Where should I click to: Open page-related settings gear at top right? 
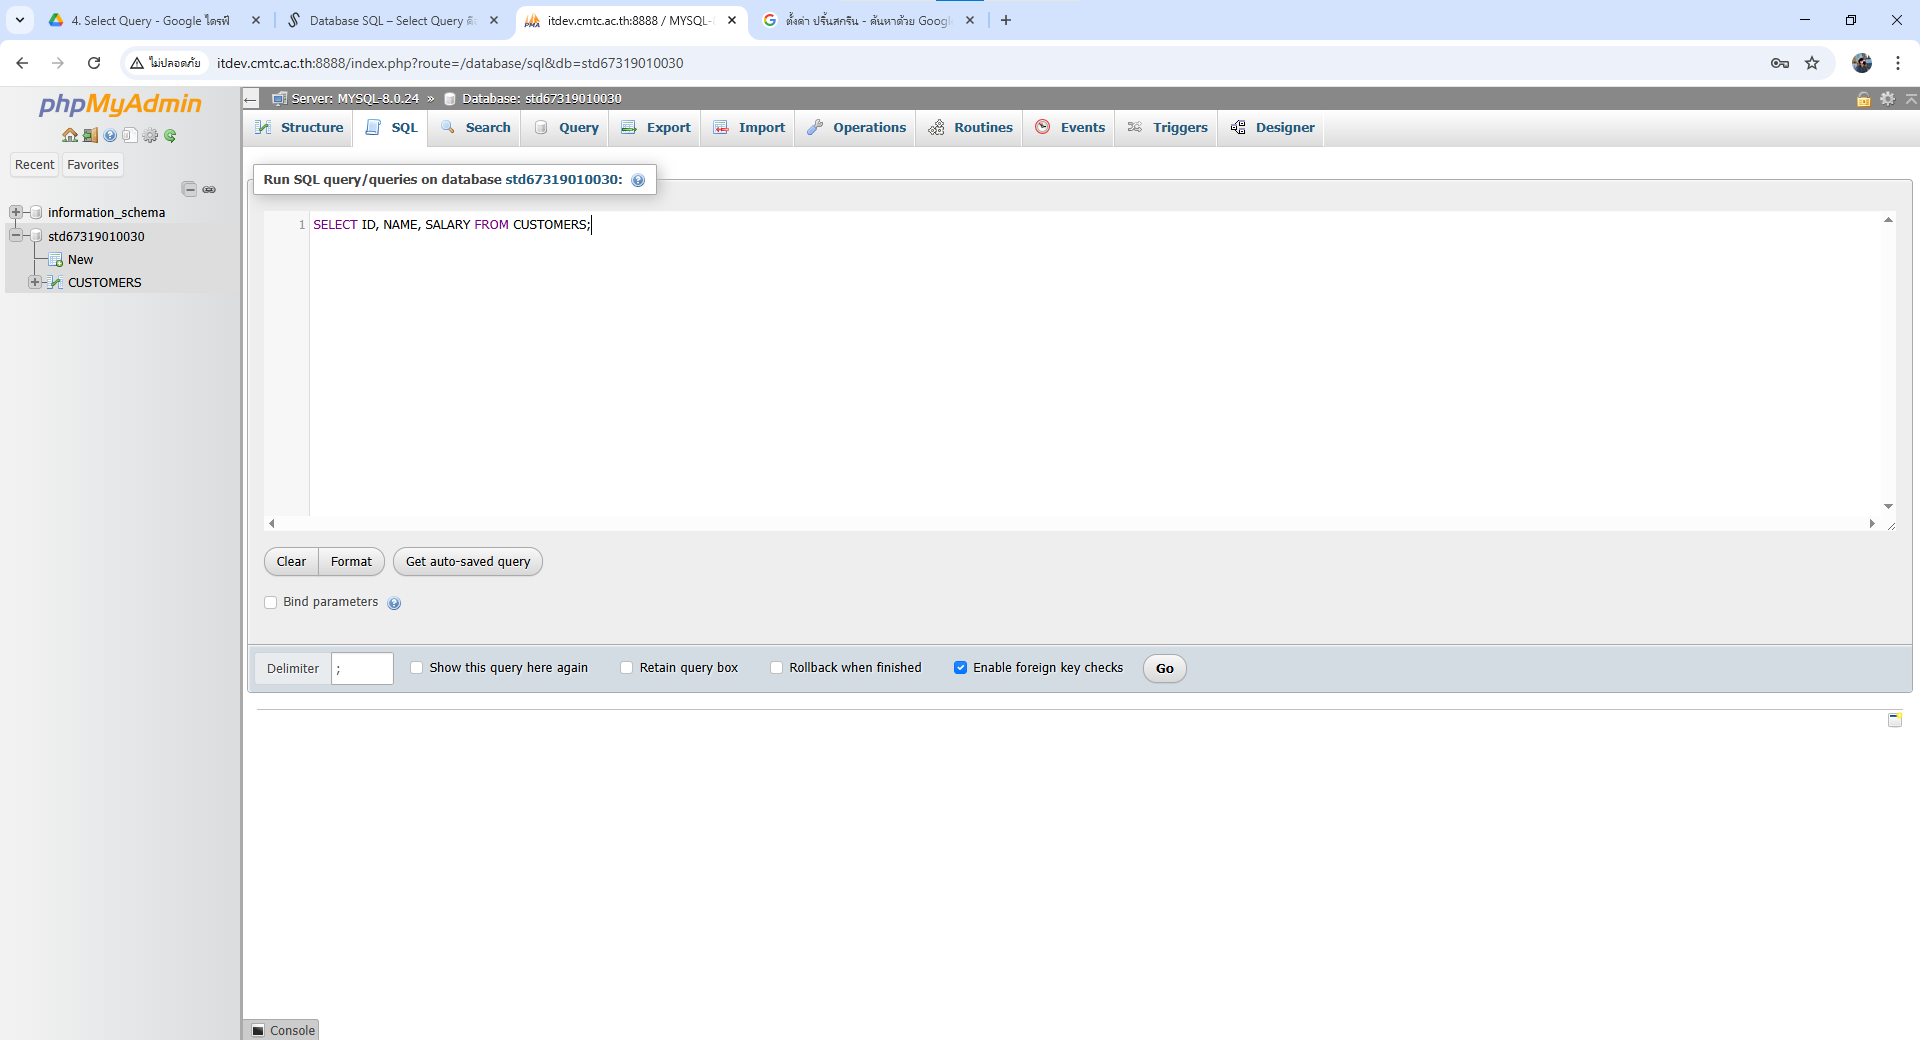click(1887, 99)
